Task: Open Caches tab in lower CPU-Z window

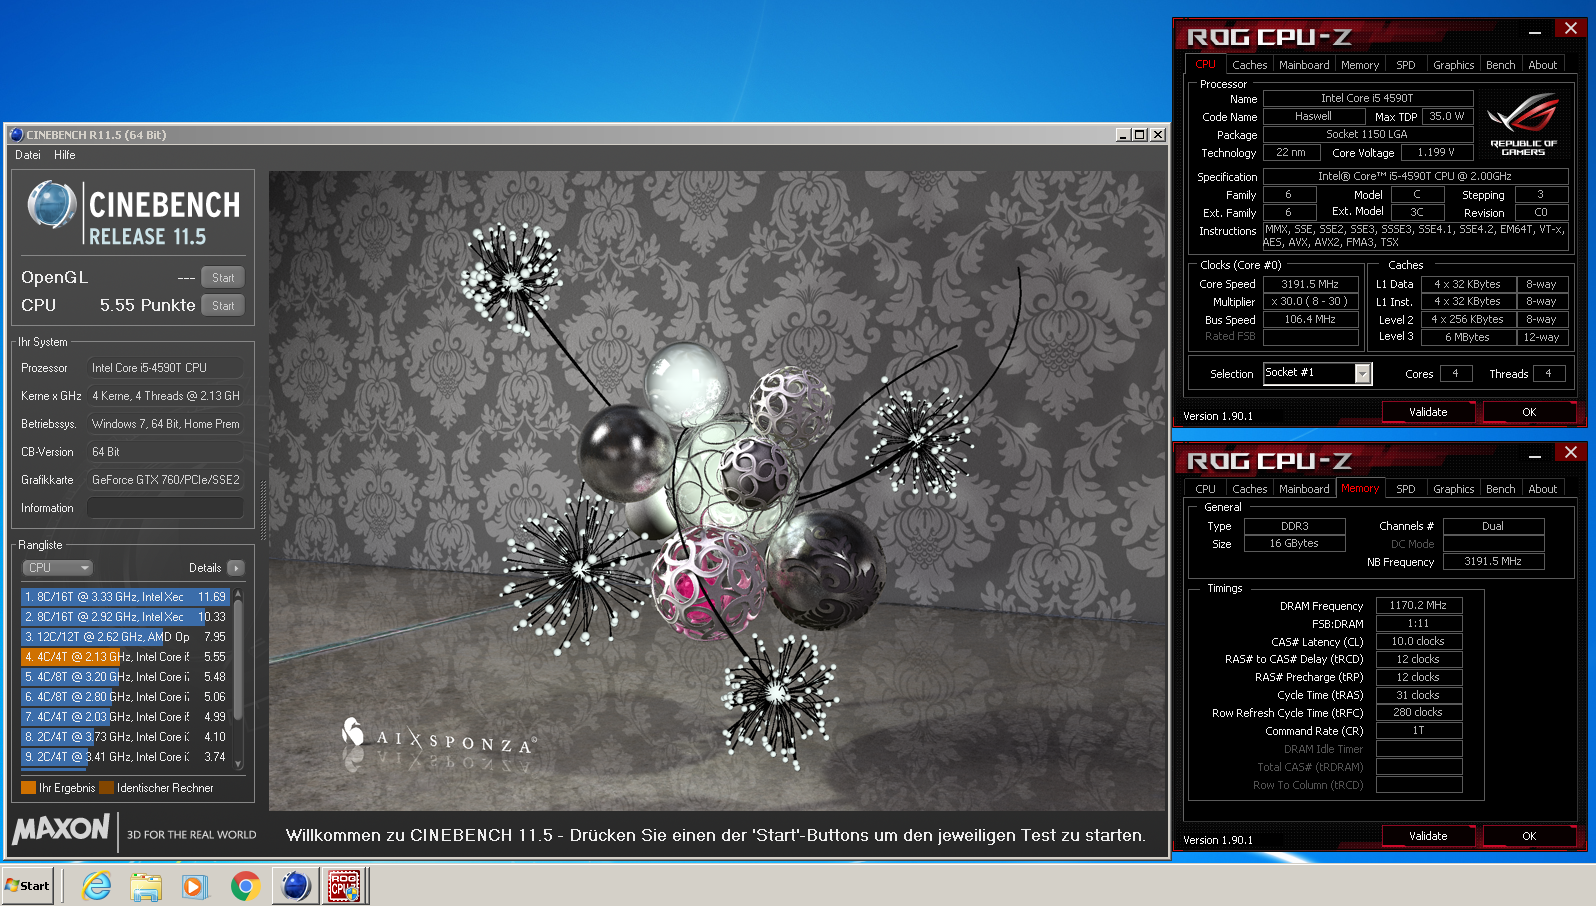Action: coord(1249,489)
